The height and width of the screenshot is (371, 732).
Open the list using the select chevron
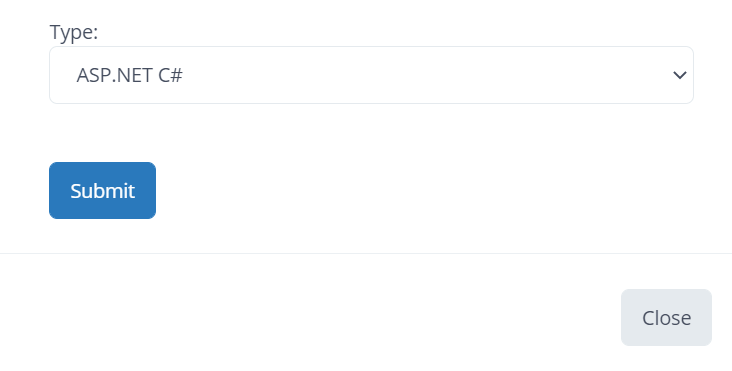tap(680, 75)
